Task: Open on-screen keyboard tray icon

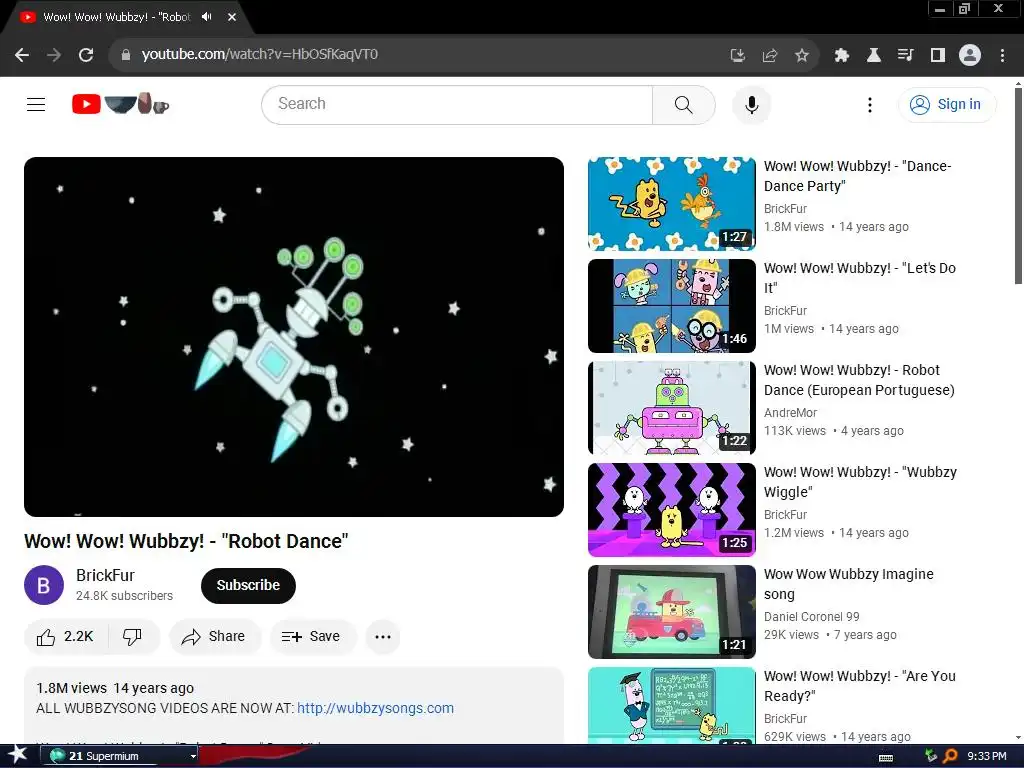Action: 886,757
